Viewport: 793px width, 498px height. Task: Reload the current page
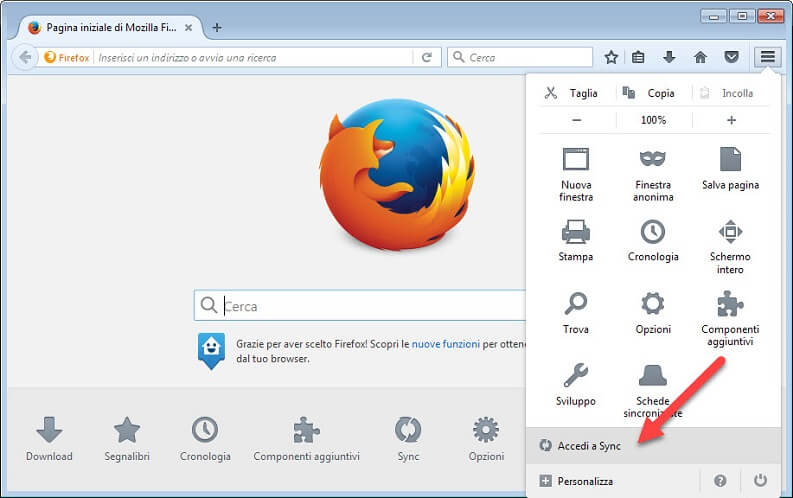point(427,58)
